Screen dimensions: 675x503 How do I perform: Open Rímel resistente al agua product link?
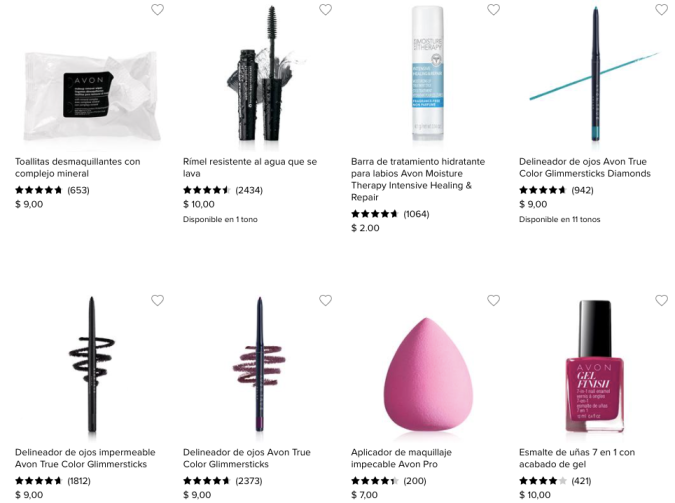[x=250, y=168]
